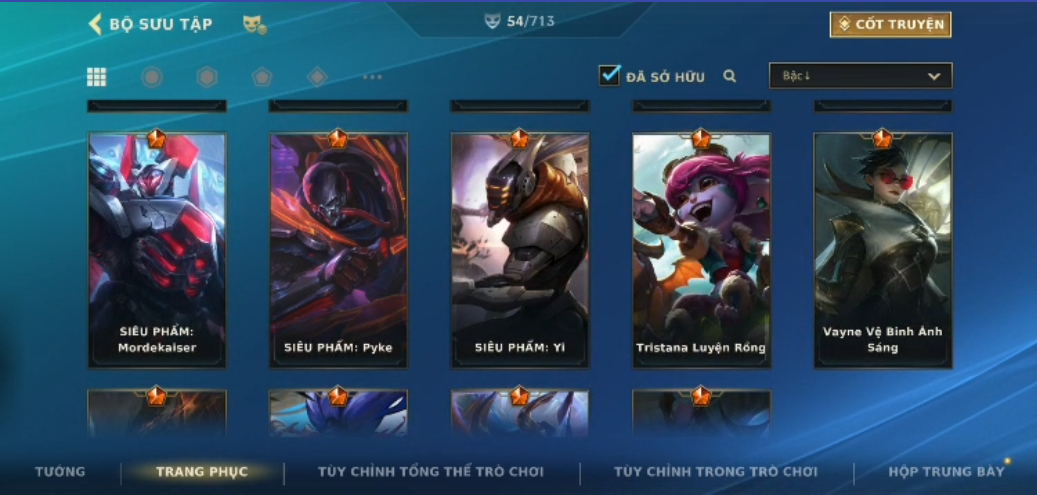The width and height of the screenshot is (1037, 495).
Task: Expand the Bậc sort dropdown
Action: pos(860,75)
